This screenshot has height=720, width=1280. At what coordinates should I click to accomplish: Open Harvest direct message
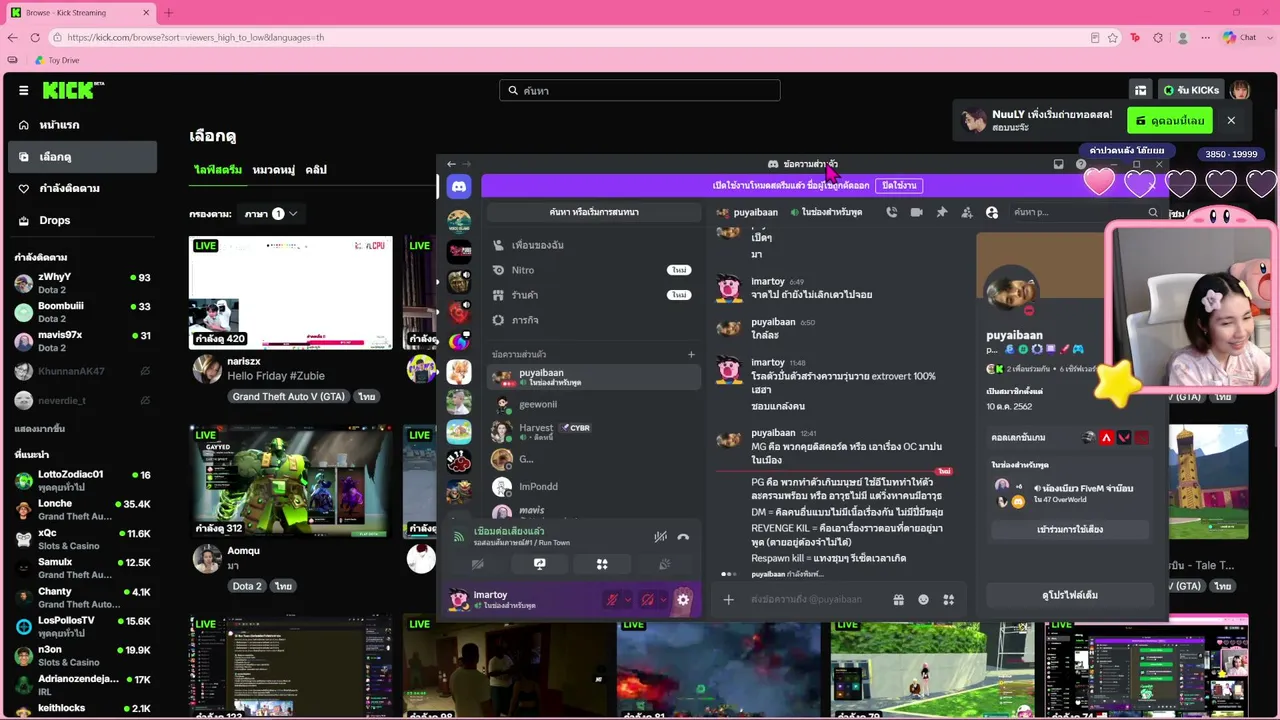(x=594, y=432)
